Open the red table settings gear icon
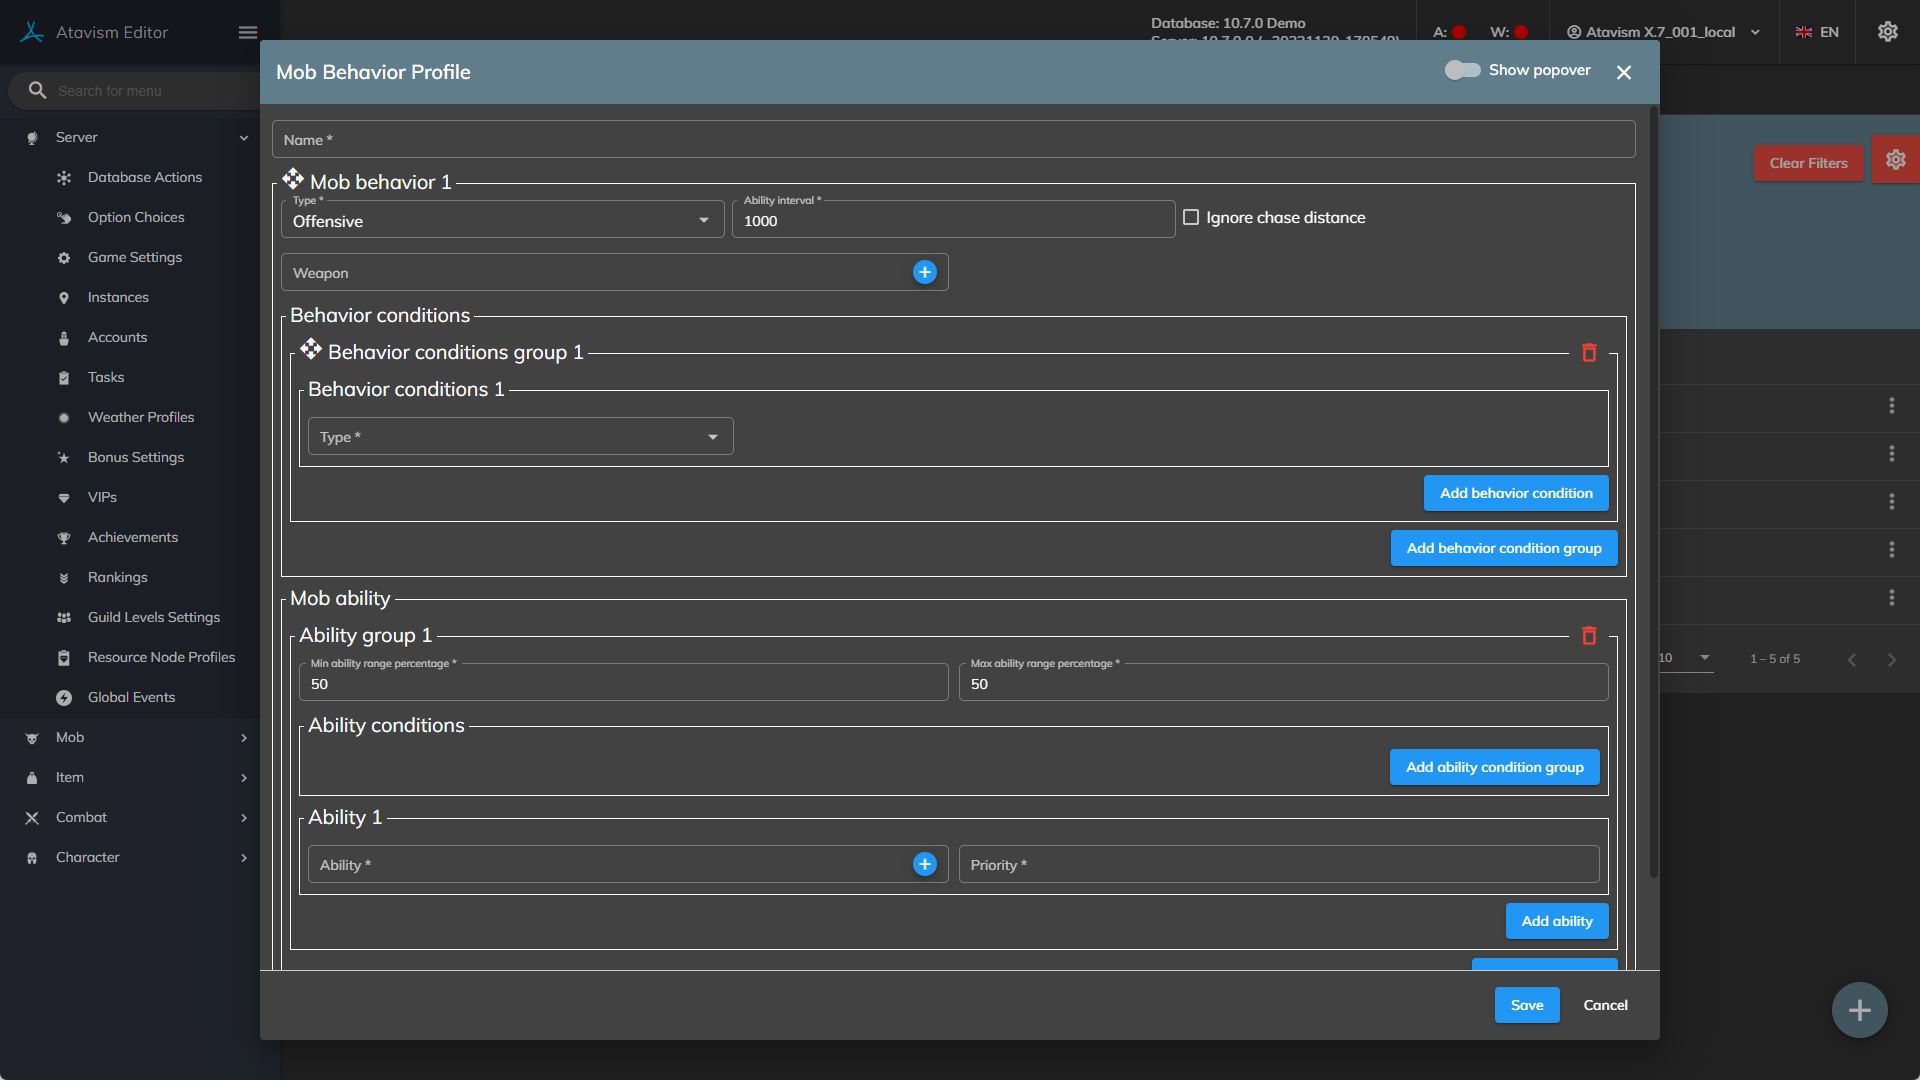 click(1895, 160)
